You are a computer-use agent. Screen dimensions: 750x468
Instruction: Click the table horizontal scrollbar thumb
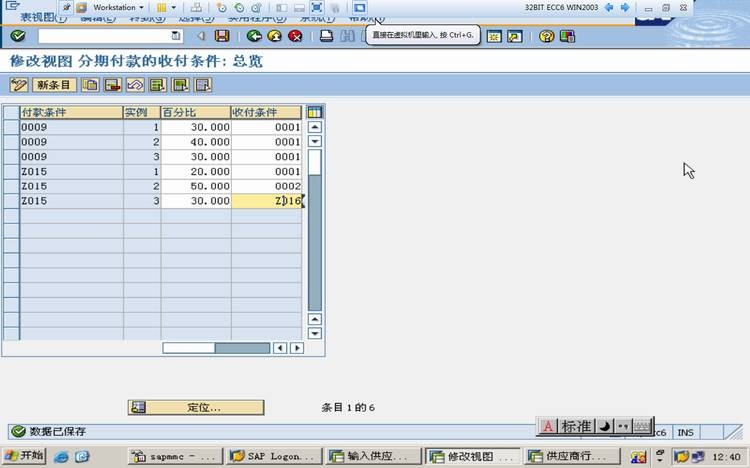coord(215,348)
